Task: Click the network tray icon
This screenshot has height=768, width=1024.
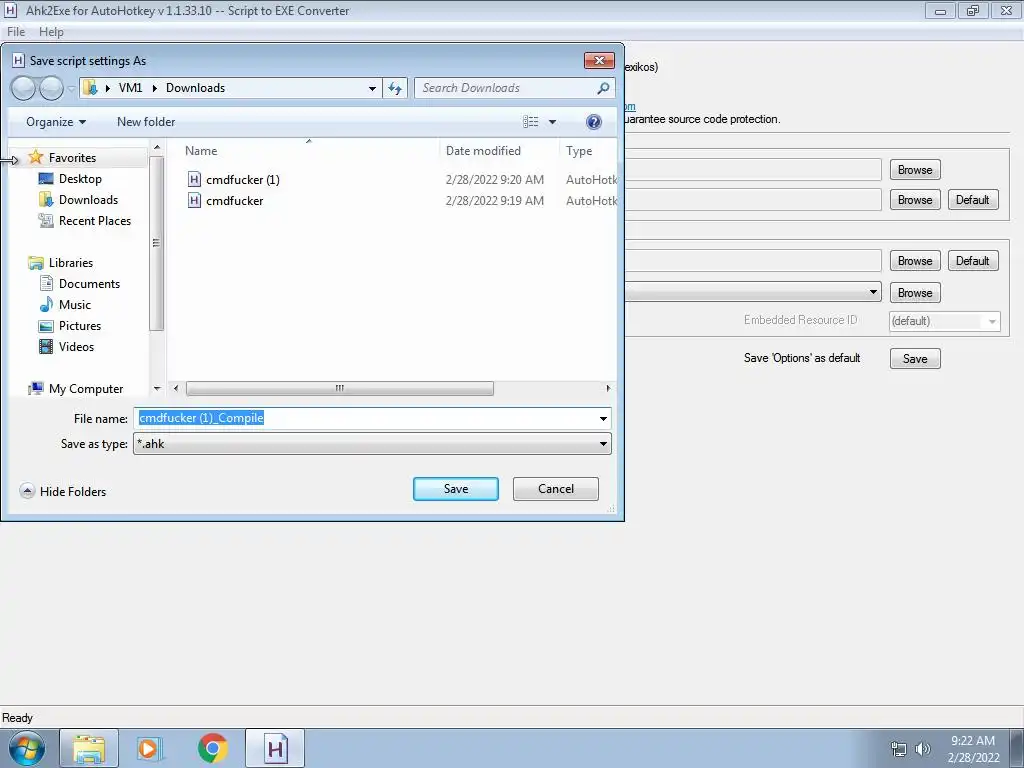Action: point(899,749)
